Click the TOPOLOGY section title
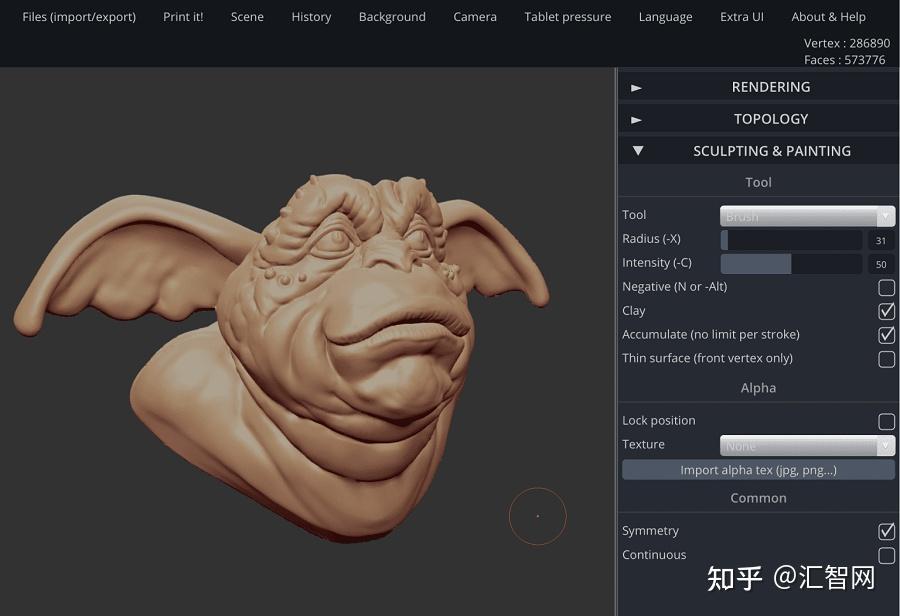This screenshot has height=616, width=900. point(770,119)
